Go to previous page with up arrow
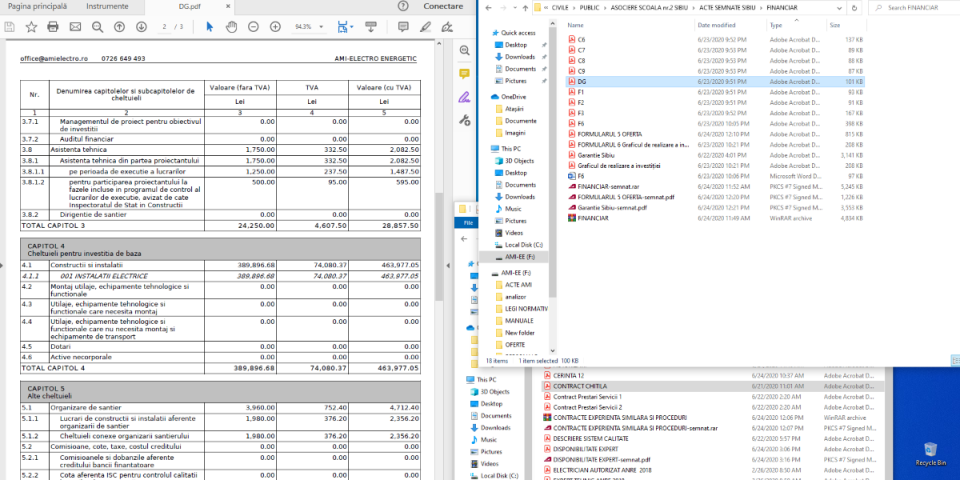 (119, 27)
